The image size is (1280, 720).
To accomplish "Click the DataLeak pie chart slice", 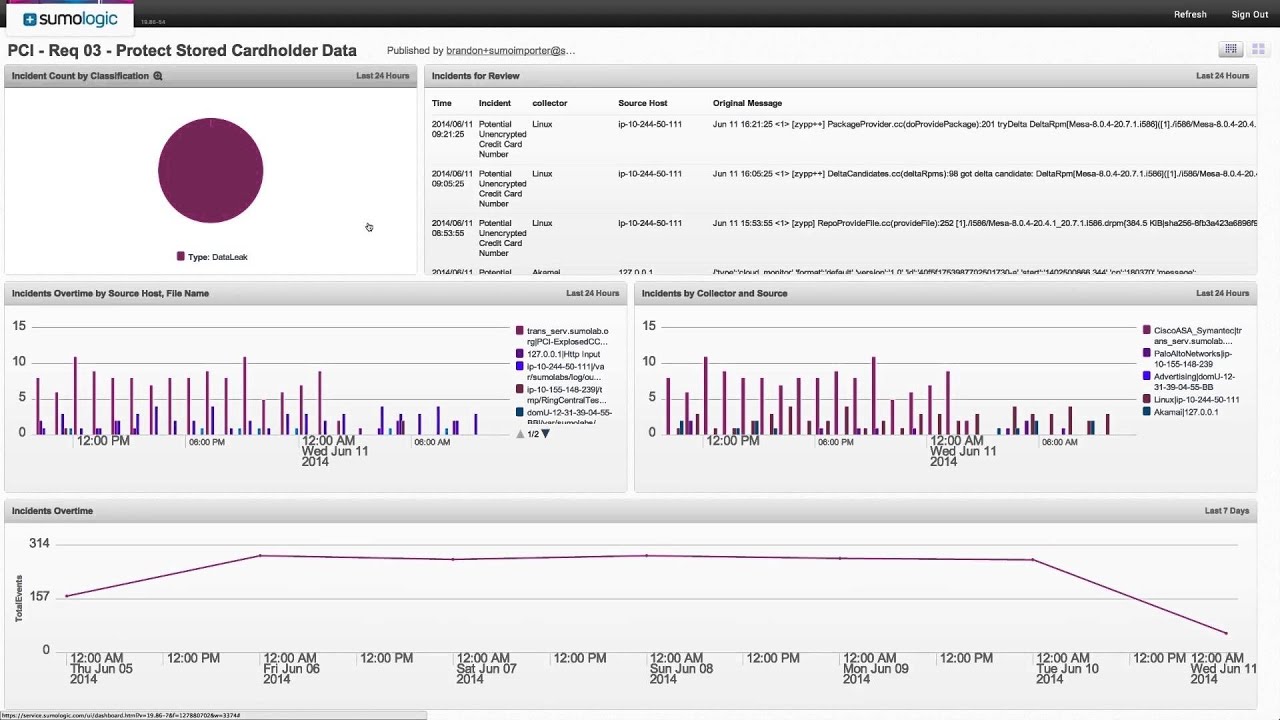I will [x=210, y=170].
